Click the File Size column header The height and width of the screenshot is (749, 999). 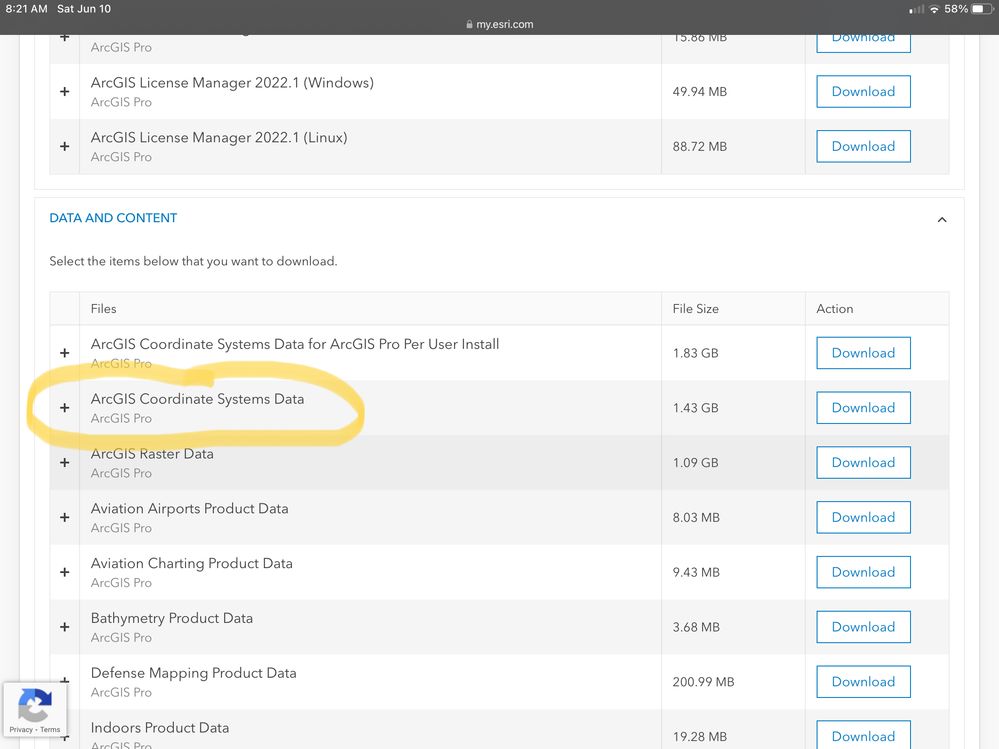pyautogui.click(x=696, y=309)
